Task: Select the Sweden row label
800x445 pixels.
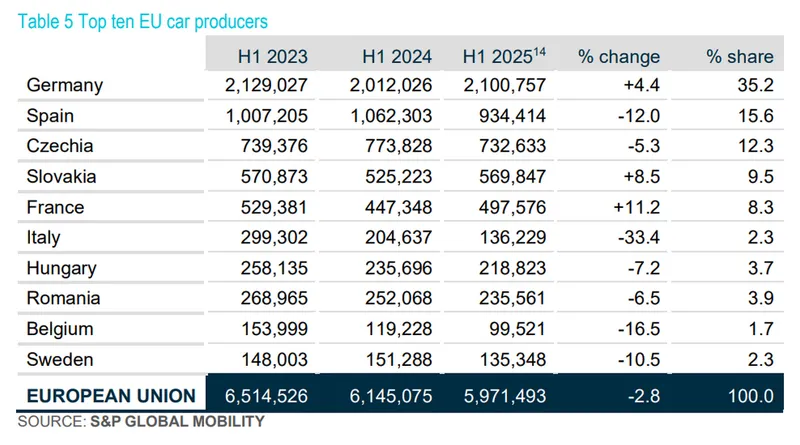Action: [x=59, y=360]
